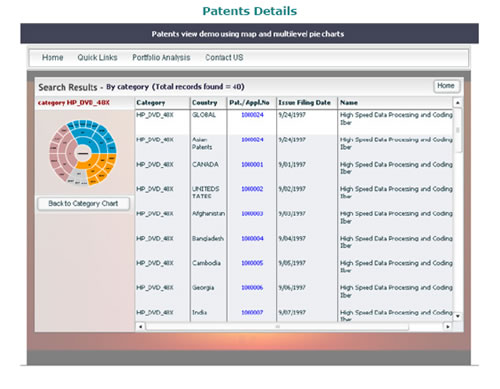Screen dimensions: 500x389
Task: Open the Home menu item
Action: (52, 57)
